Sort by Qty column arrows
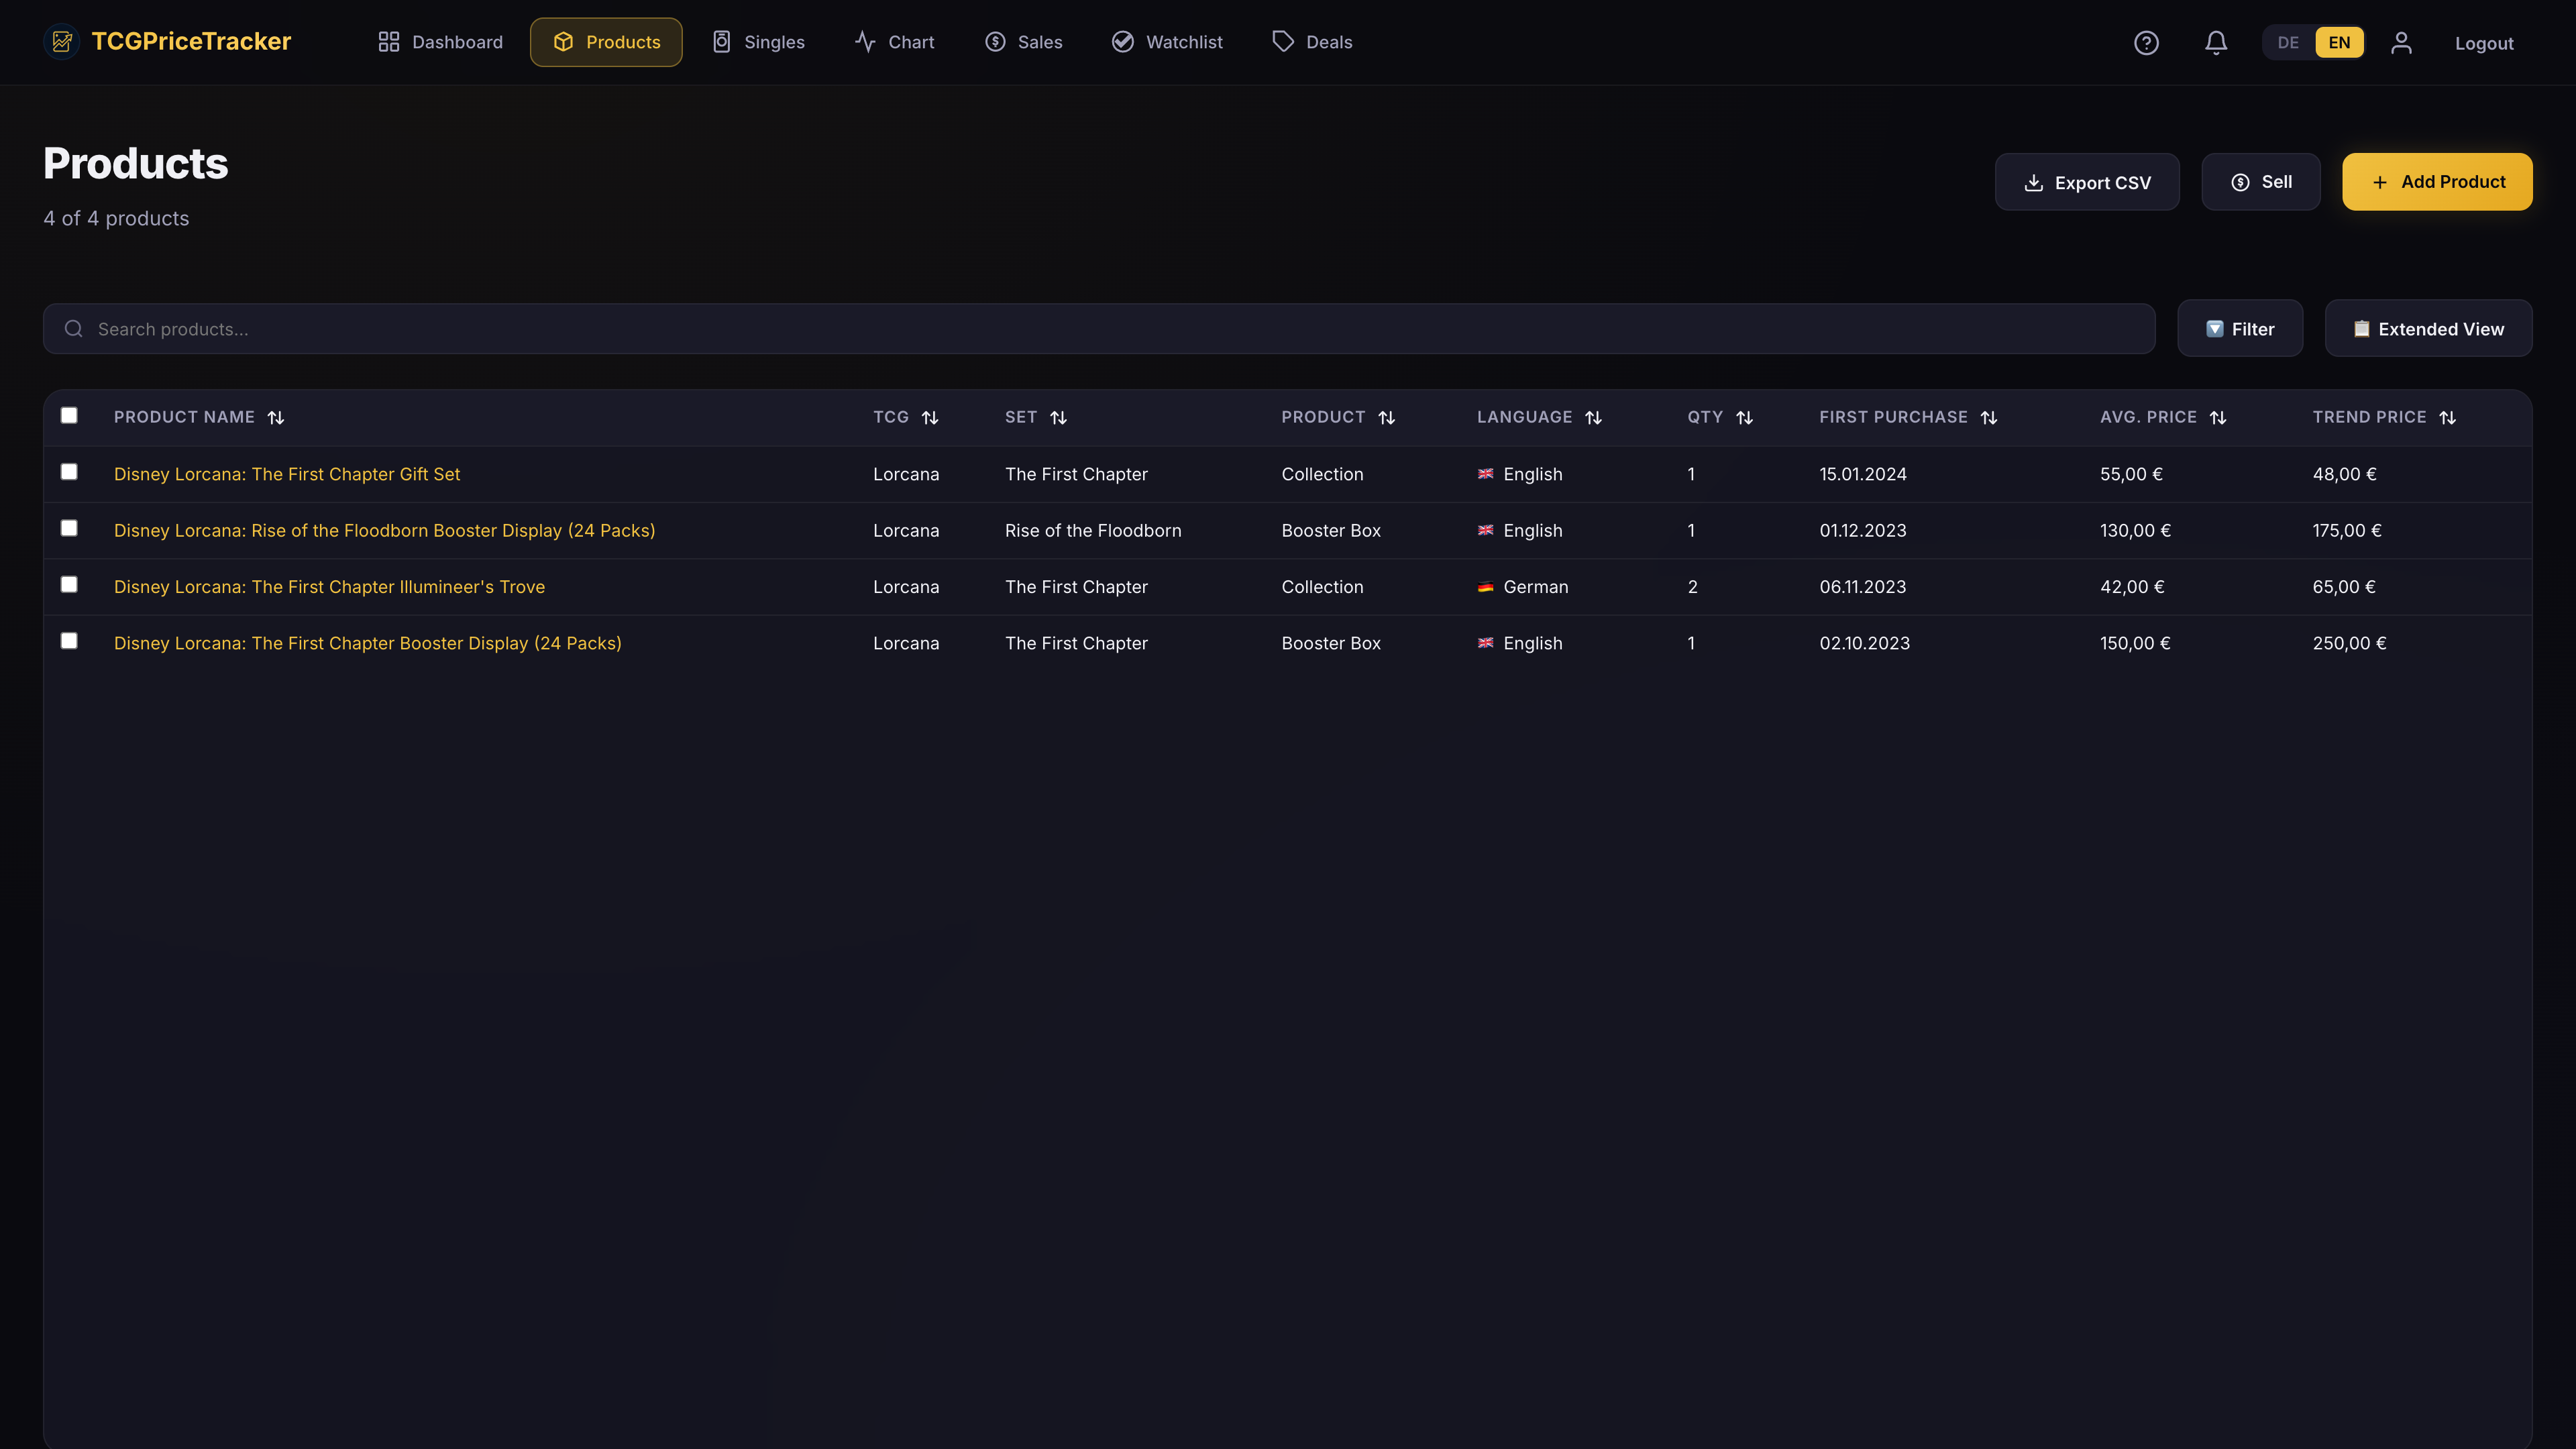 [x=1744, y=418]
